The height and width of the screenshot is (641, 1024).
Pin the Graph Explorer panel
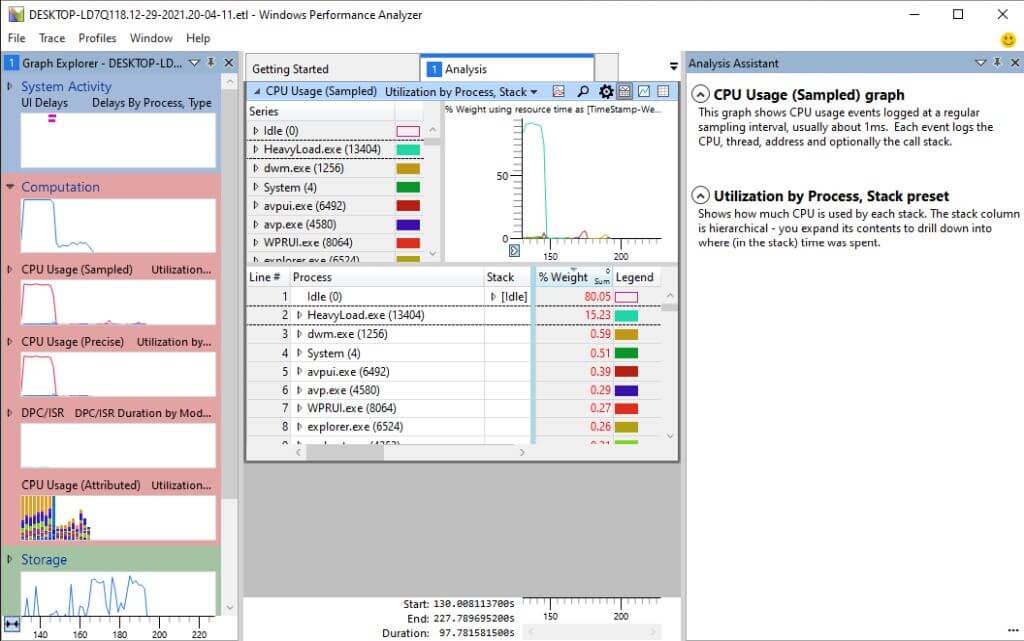pos(211,63)
